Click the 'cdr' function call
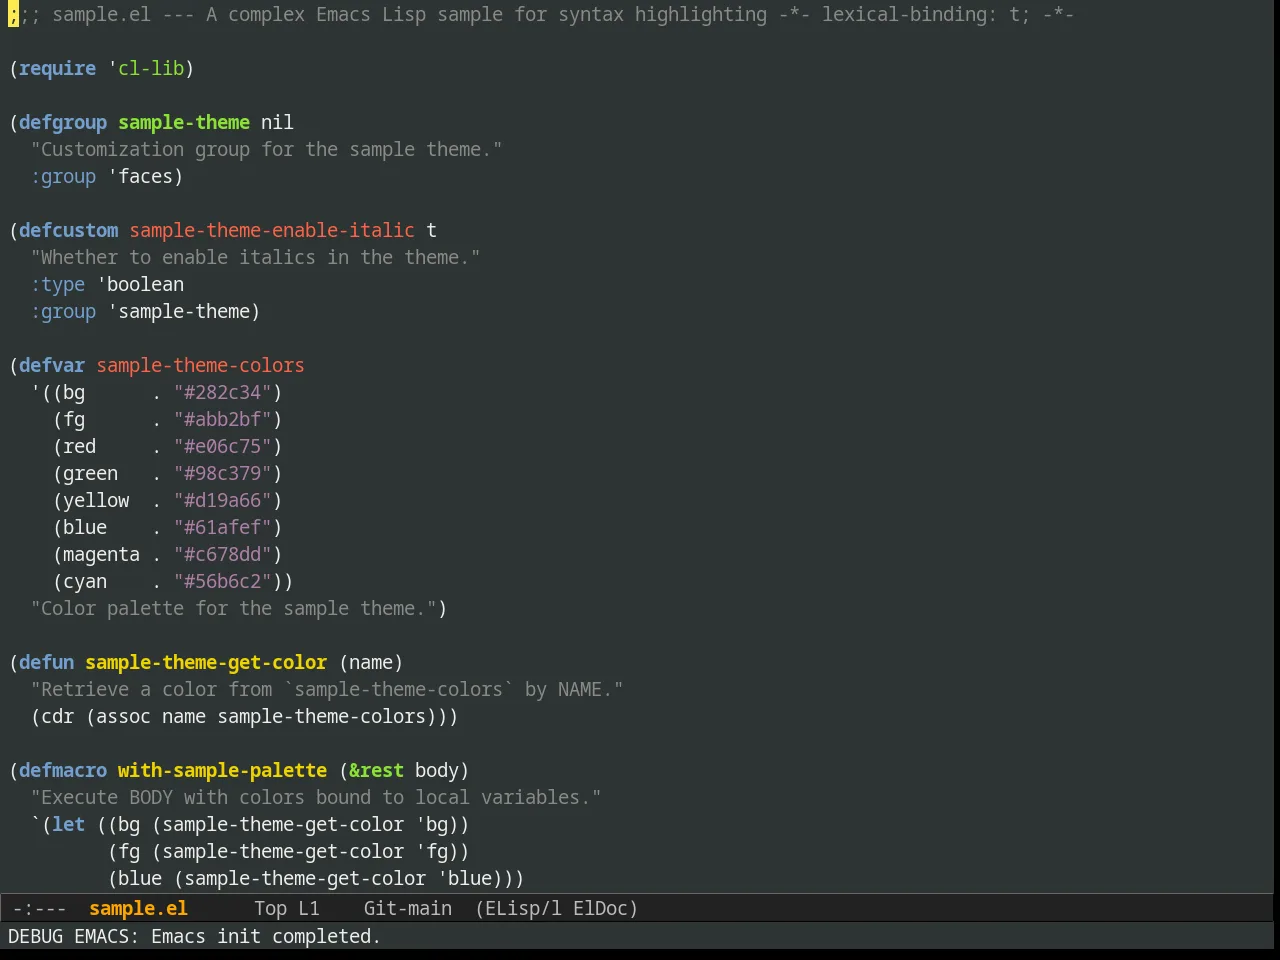1280x960 pixels. coord(57,716)
